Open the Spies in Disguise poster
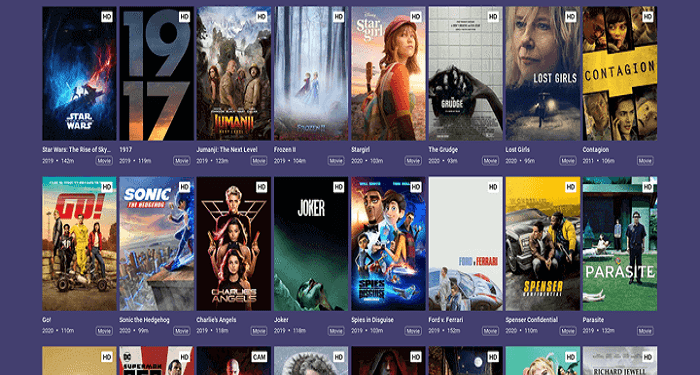700x375 pixels. coord(388,243)
